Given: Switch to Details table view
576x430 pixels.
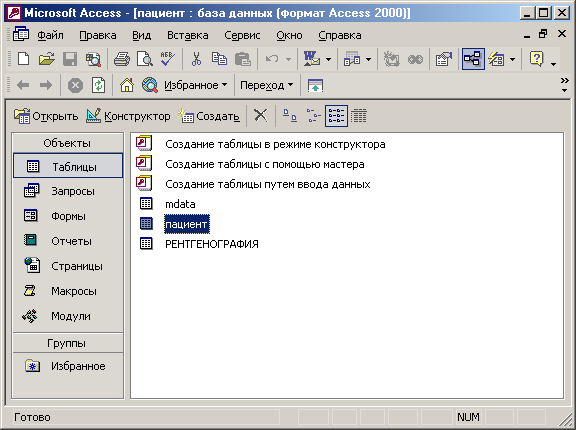Looking at the screenshot, I should 359,116.
